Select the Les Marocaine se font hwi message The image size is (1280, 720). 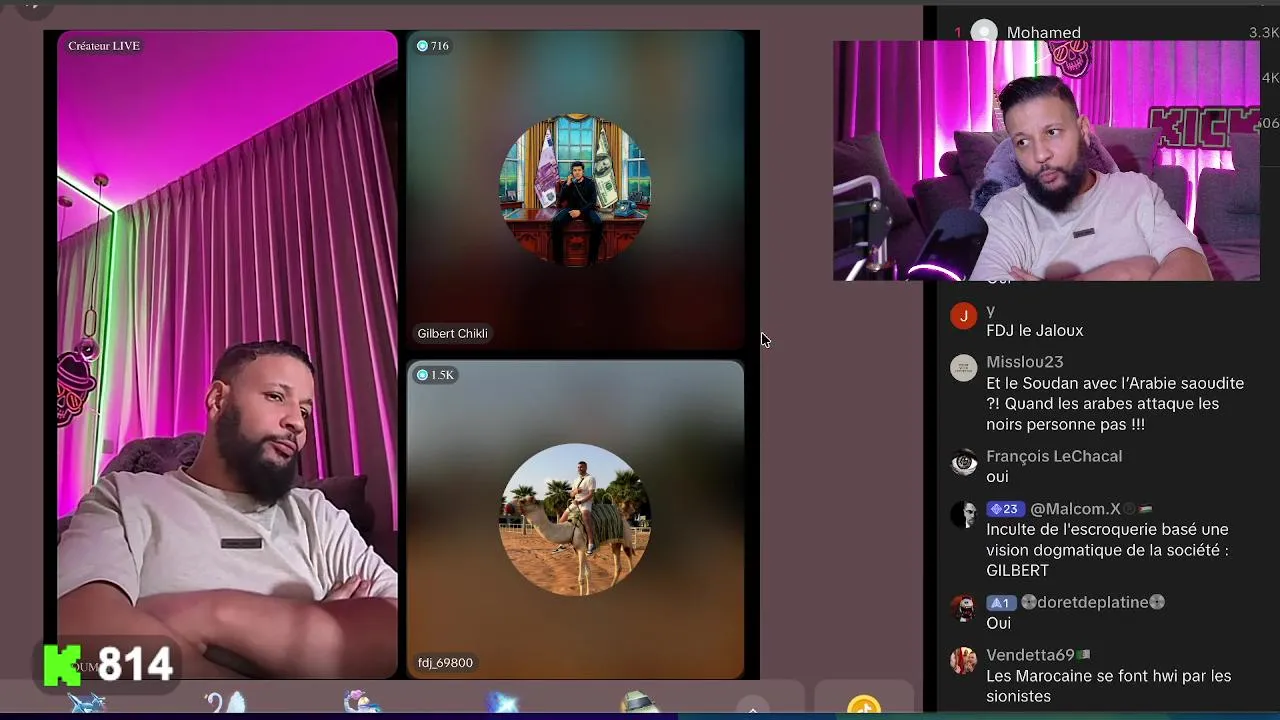1109,687
